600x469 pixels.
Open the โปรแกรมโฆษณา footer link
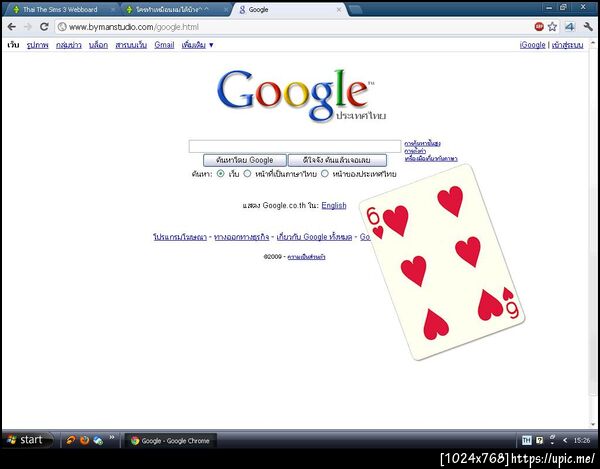pyautogui.click(x=180, y=237)
